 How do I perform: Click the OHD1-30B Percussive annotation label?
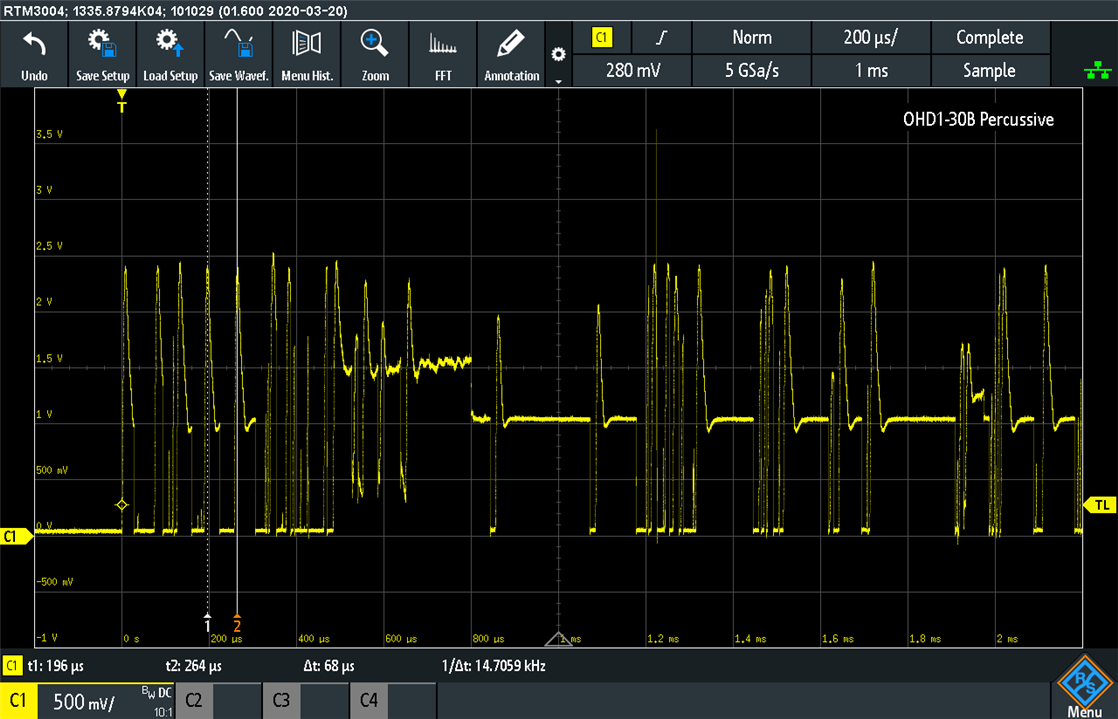click(978, 120)
